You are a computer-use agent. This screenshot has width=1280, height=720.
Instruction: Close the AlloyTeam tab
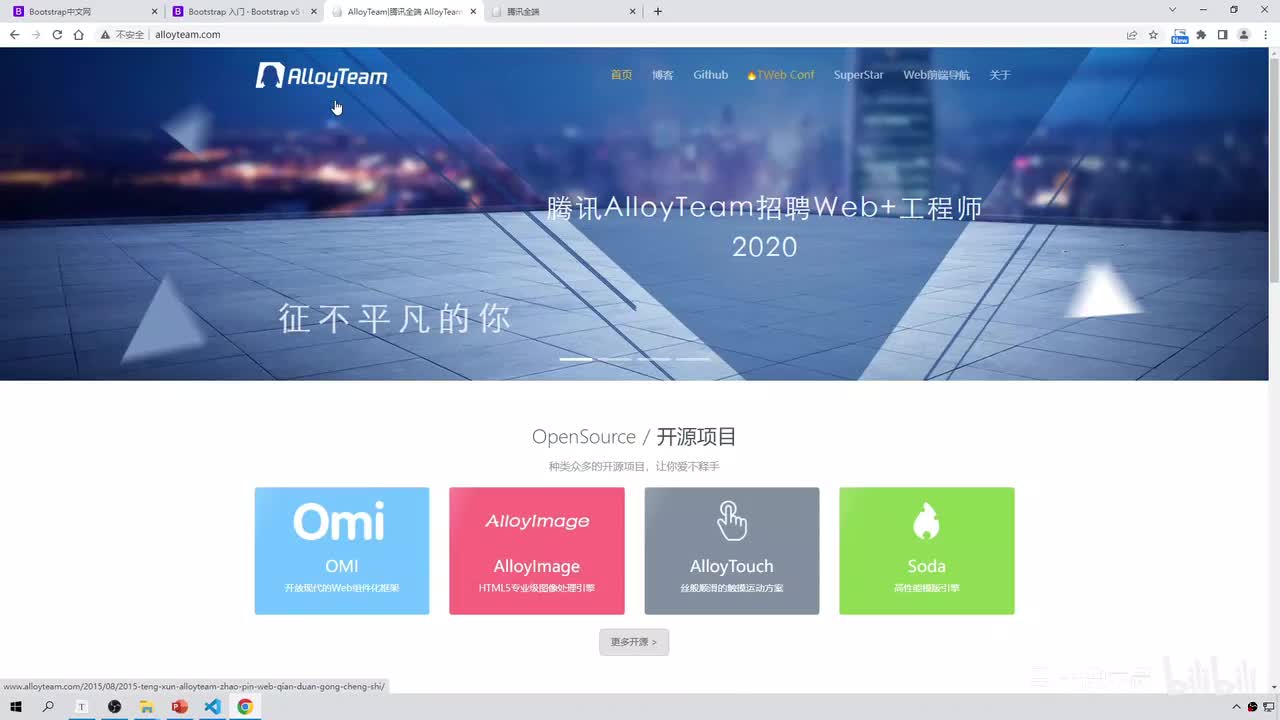(473, 12)
